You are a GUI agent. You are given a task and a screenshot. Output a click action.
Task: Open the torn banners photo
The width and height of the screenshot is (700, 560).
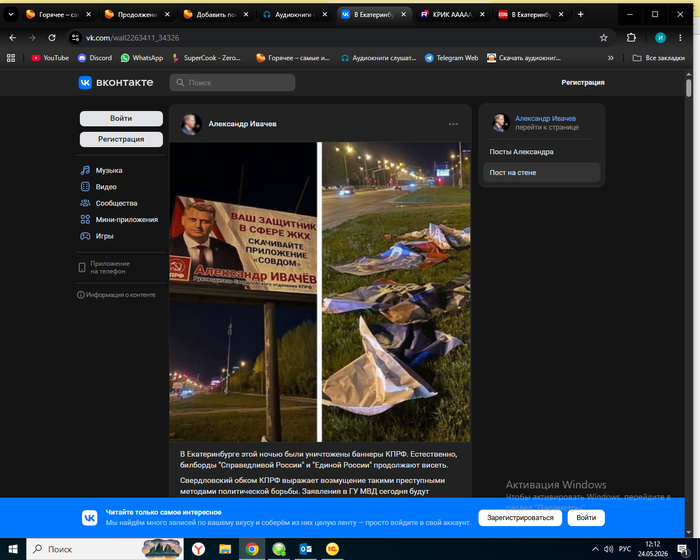(396, 292)
